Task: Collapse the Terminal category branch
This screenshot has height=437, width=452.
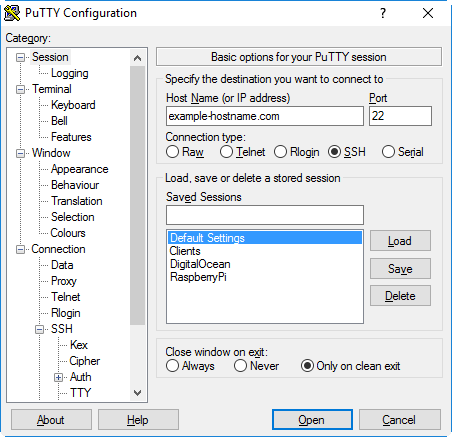Action: point(20,89)
